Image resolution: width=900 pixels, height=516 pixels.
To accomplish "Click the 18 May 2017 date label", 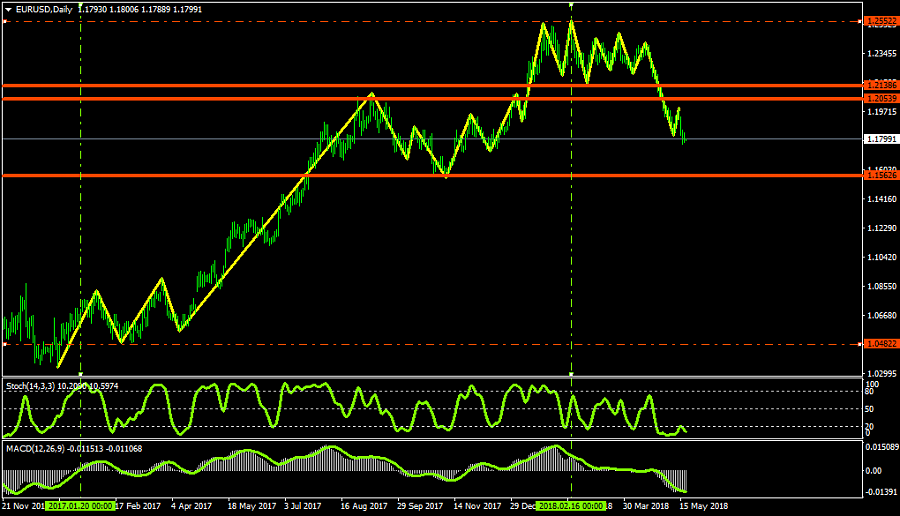I will pos(252,506).
